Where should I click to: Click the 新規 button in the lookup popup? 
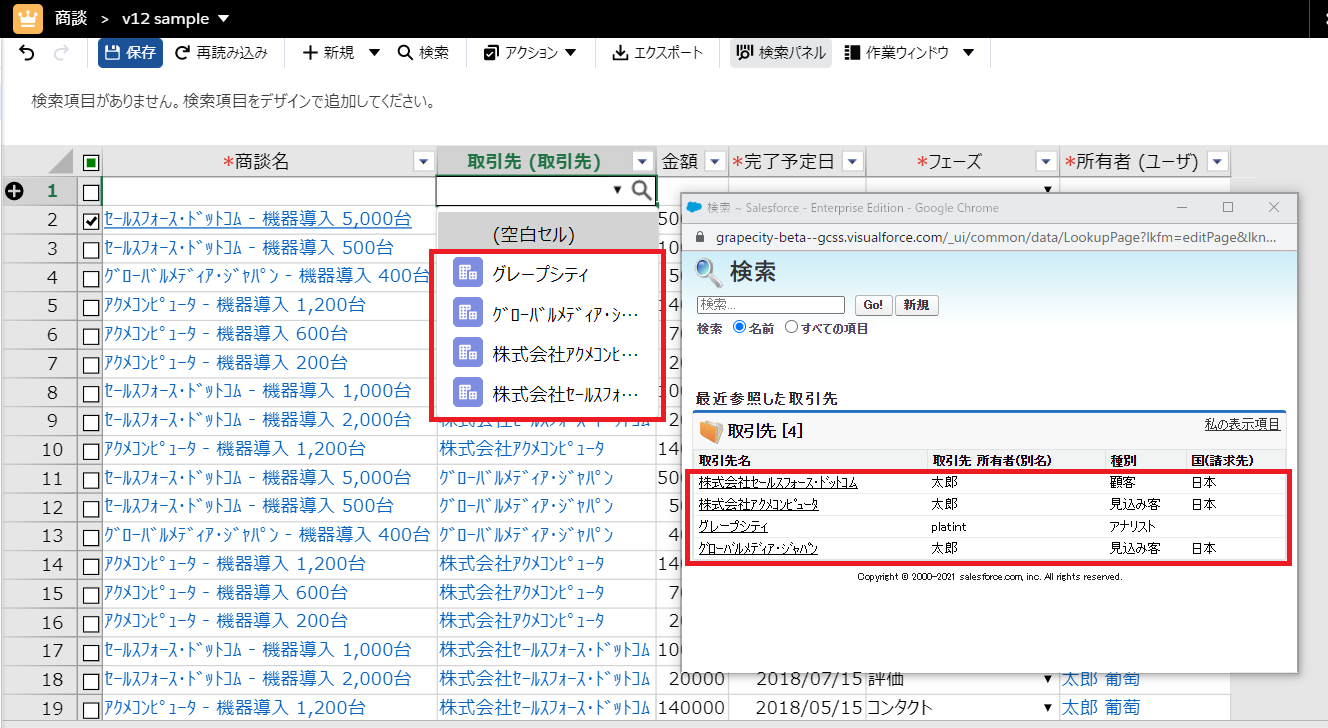(916, 305)
